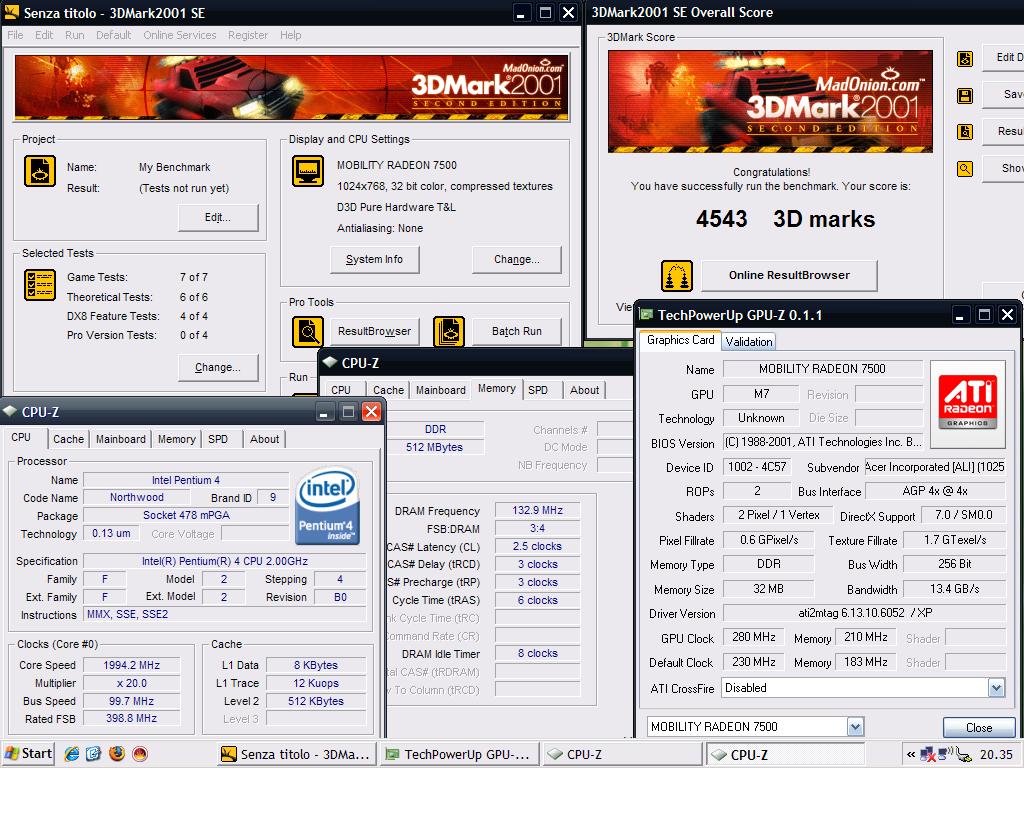
Task: Select the About tab in rear CPU-Z window
Action: point(584,390)
